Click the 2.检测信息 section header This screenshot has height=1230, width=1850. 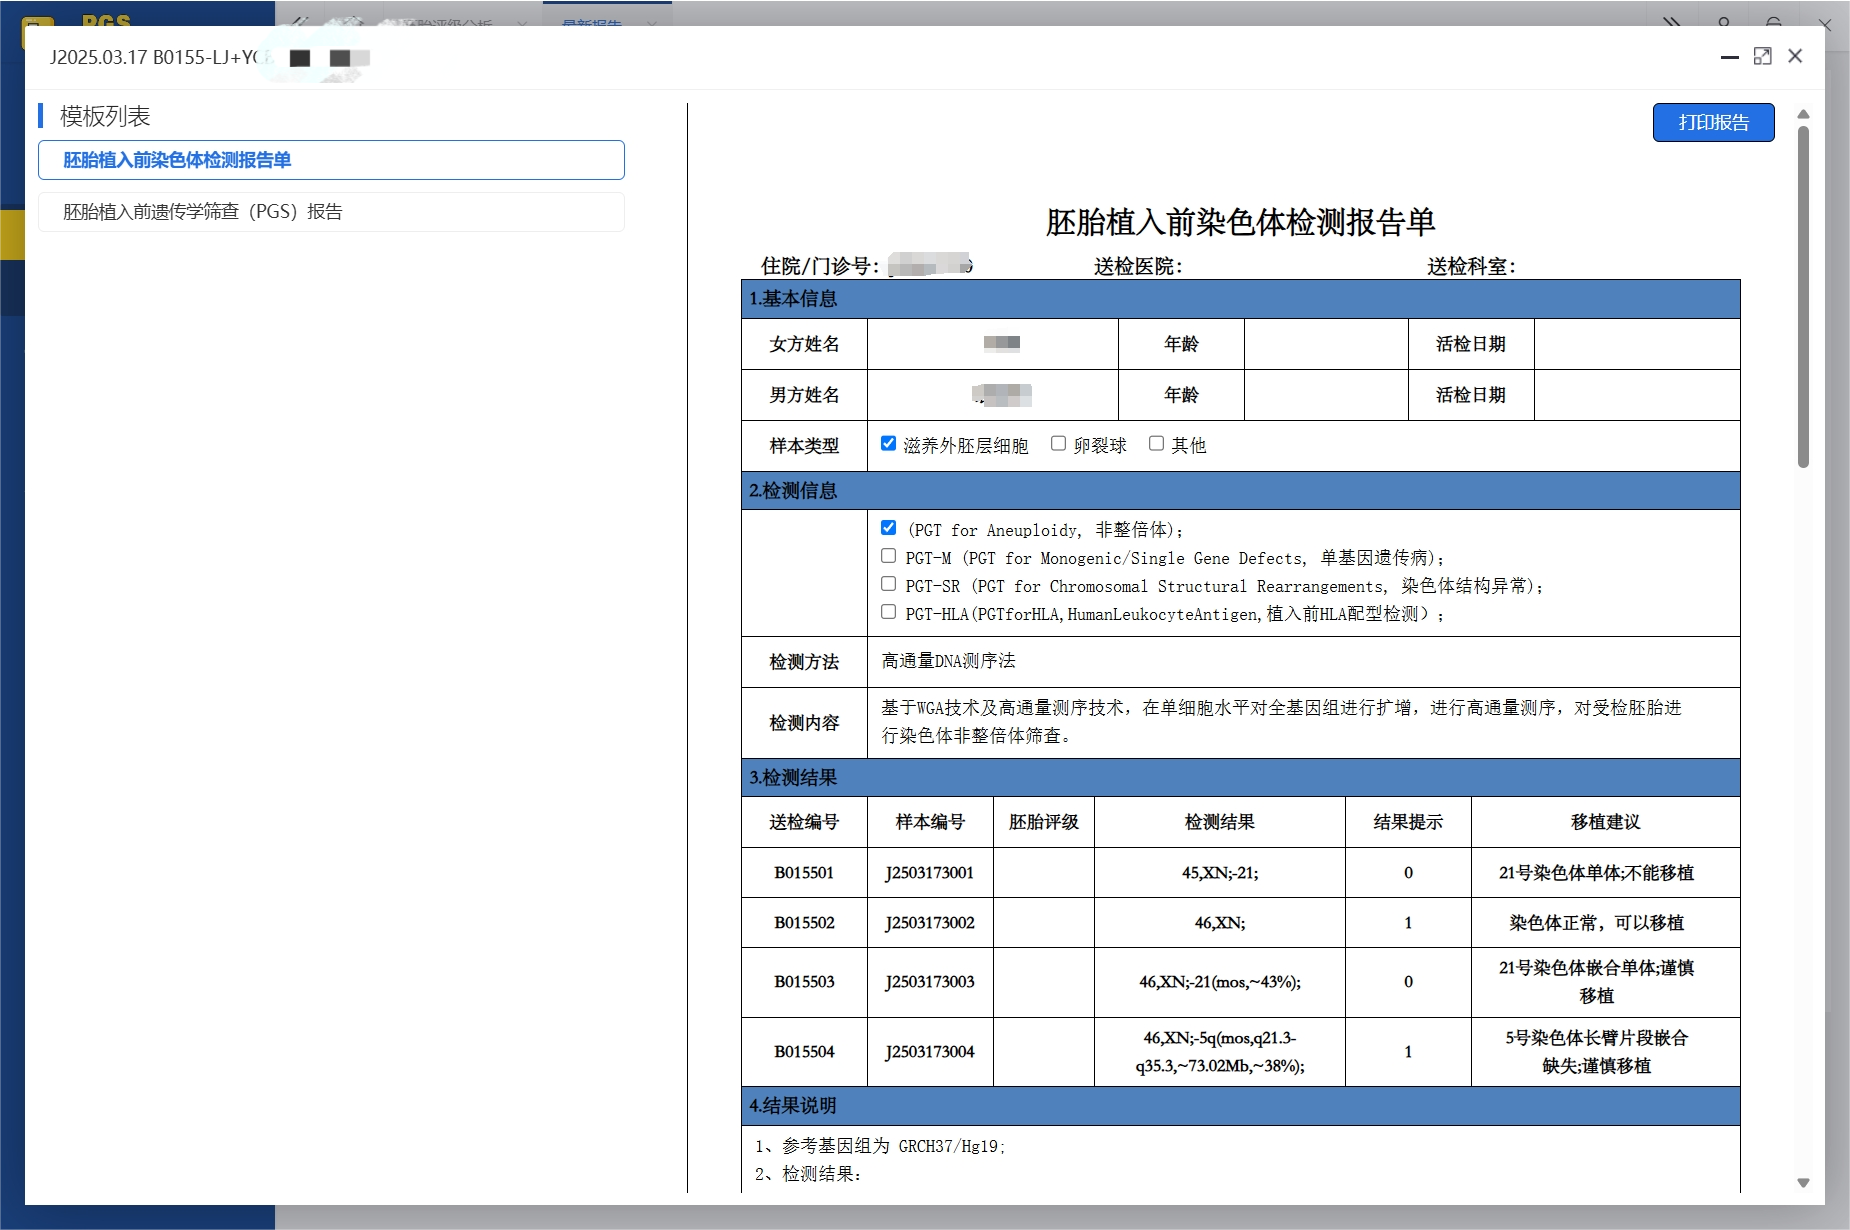coord(1240,491)
